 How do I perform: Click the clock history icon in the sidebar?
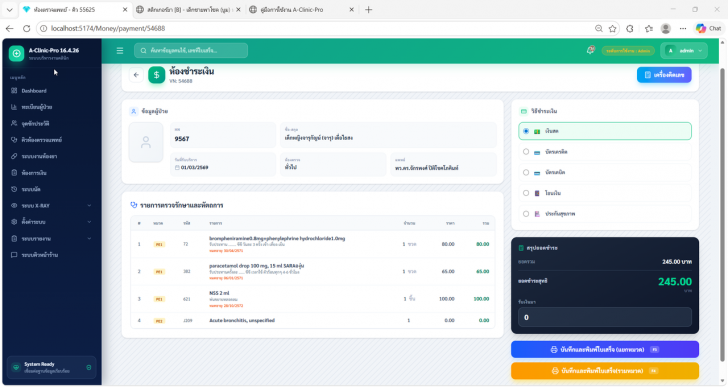click(x=14, y=189)
